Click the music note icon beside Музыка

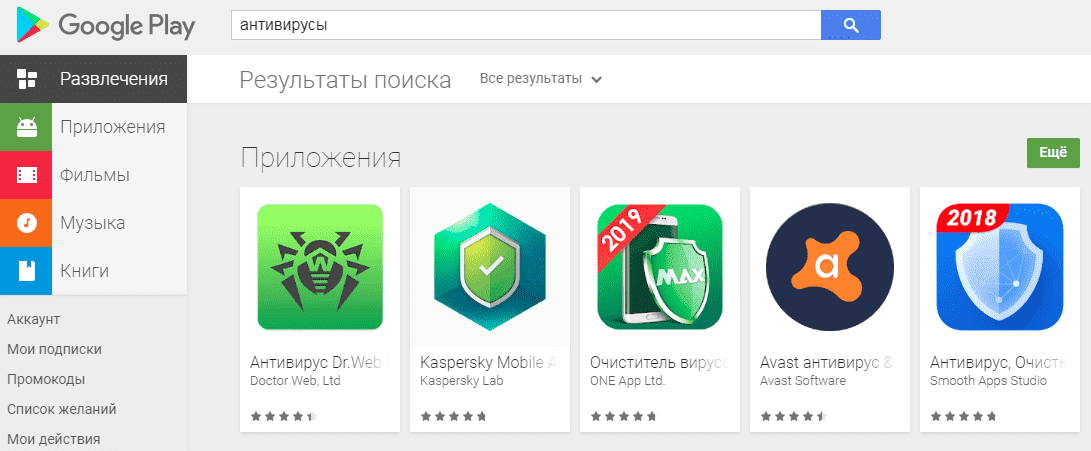tap(26, 223)
